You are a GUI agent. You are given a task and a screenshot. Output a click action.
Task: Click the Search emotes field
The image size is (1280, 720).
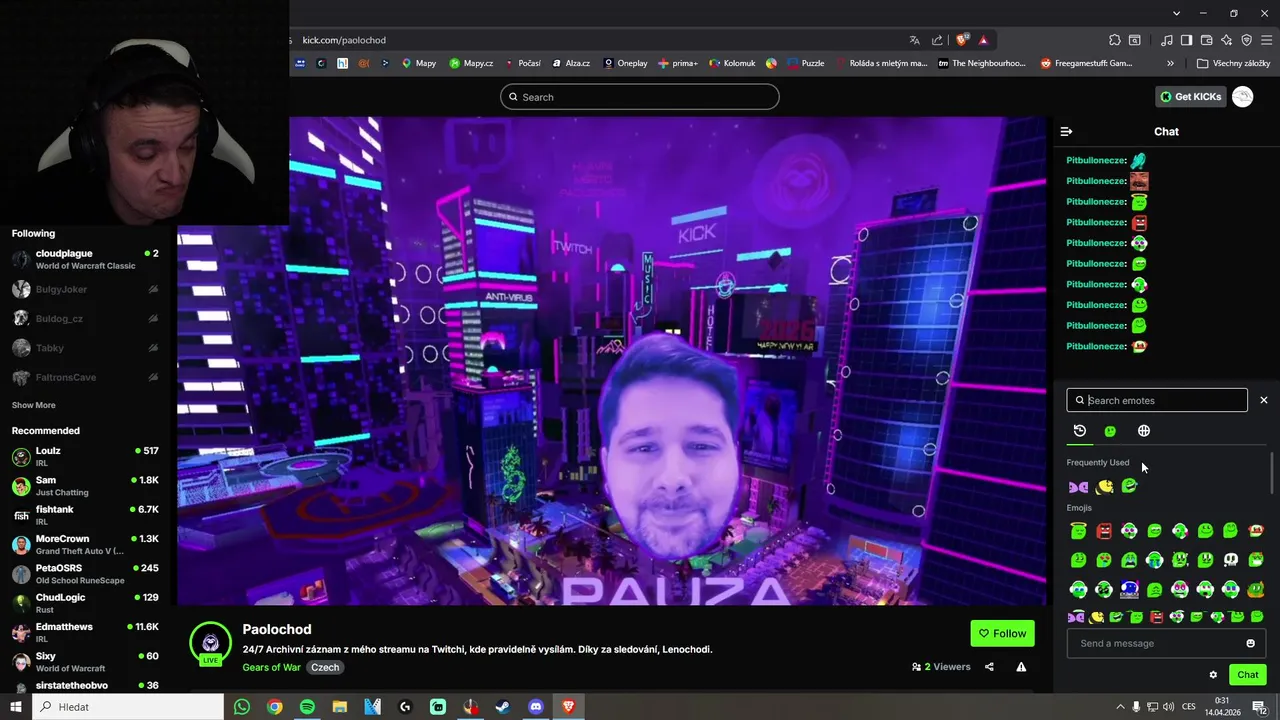pos(1157,400)
